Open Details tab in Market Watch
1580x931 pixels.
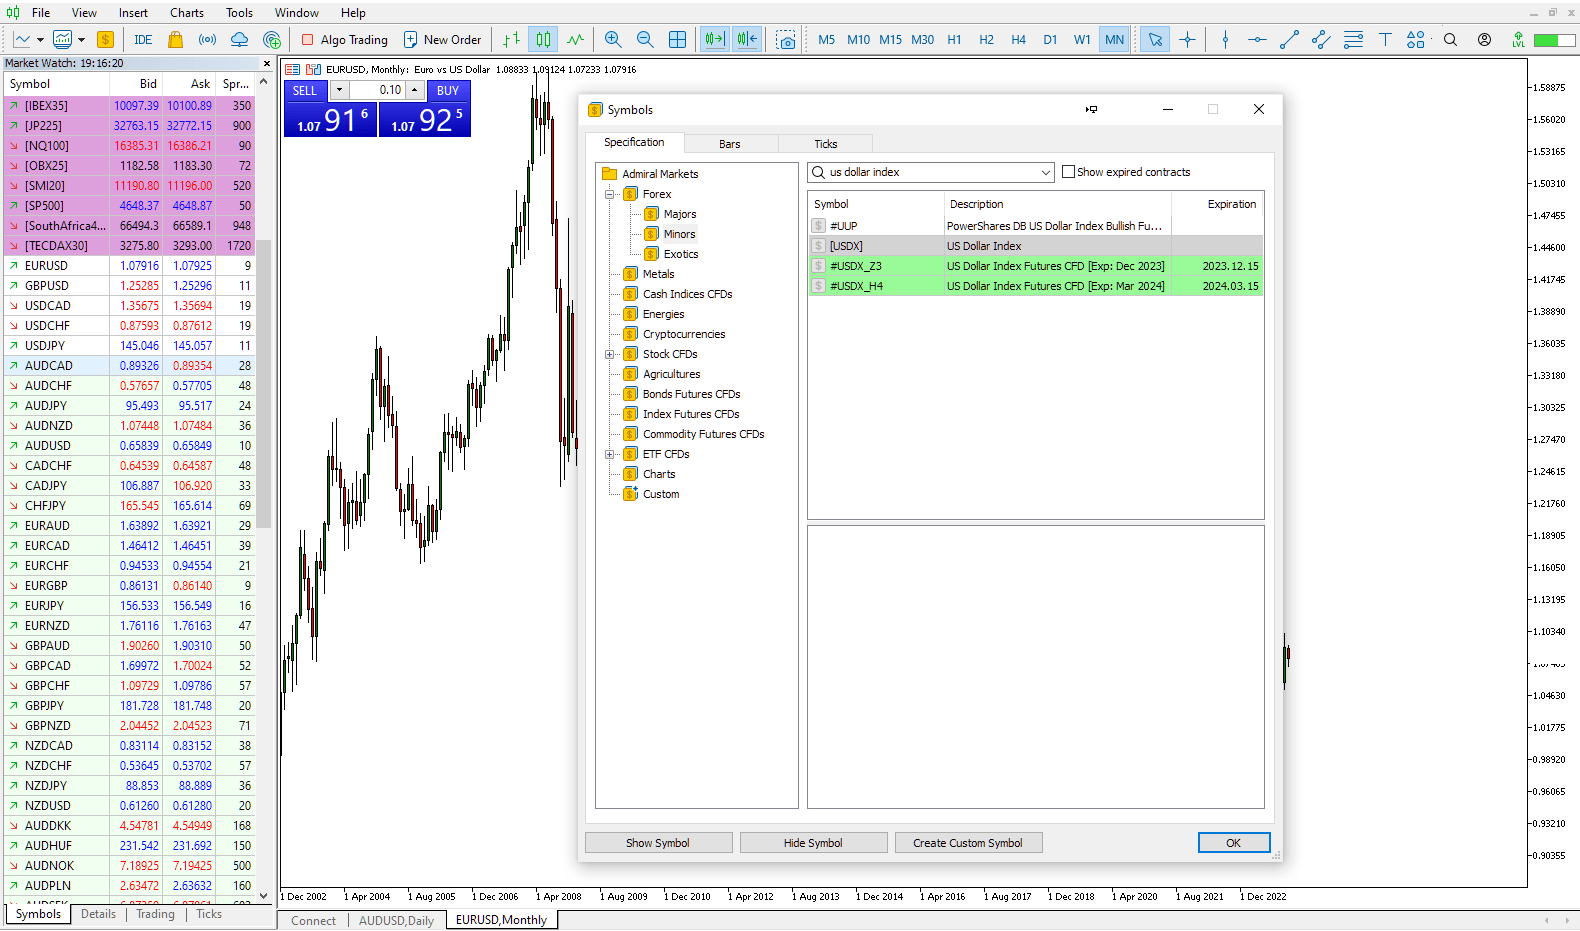(x=98, y=914)
